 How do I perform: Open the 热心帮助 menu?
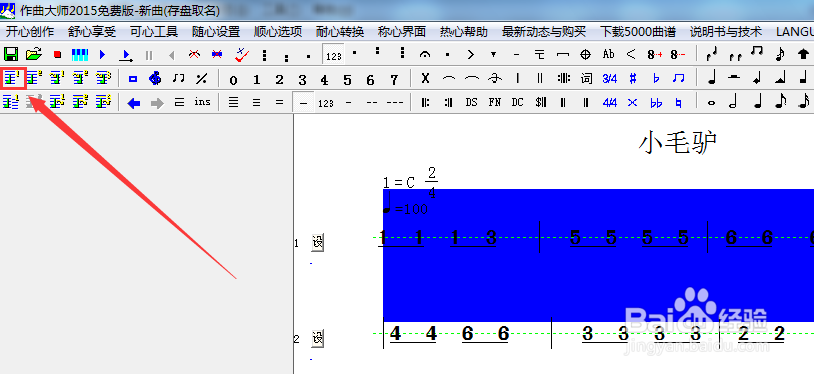pyautogui.click(x=464, y=32)
